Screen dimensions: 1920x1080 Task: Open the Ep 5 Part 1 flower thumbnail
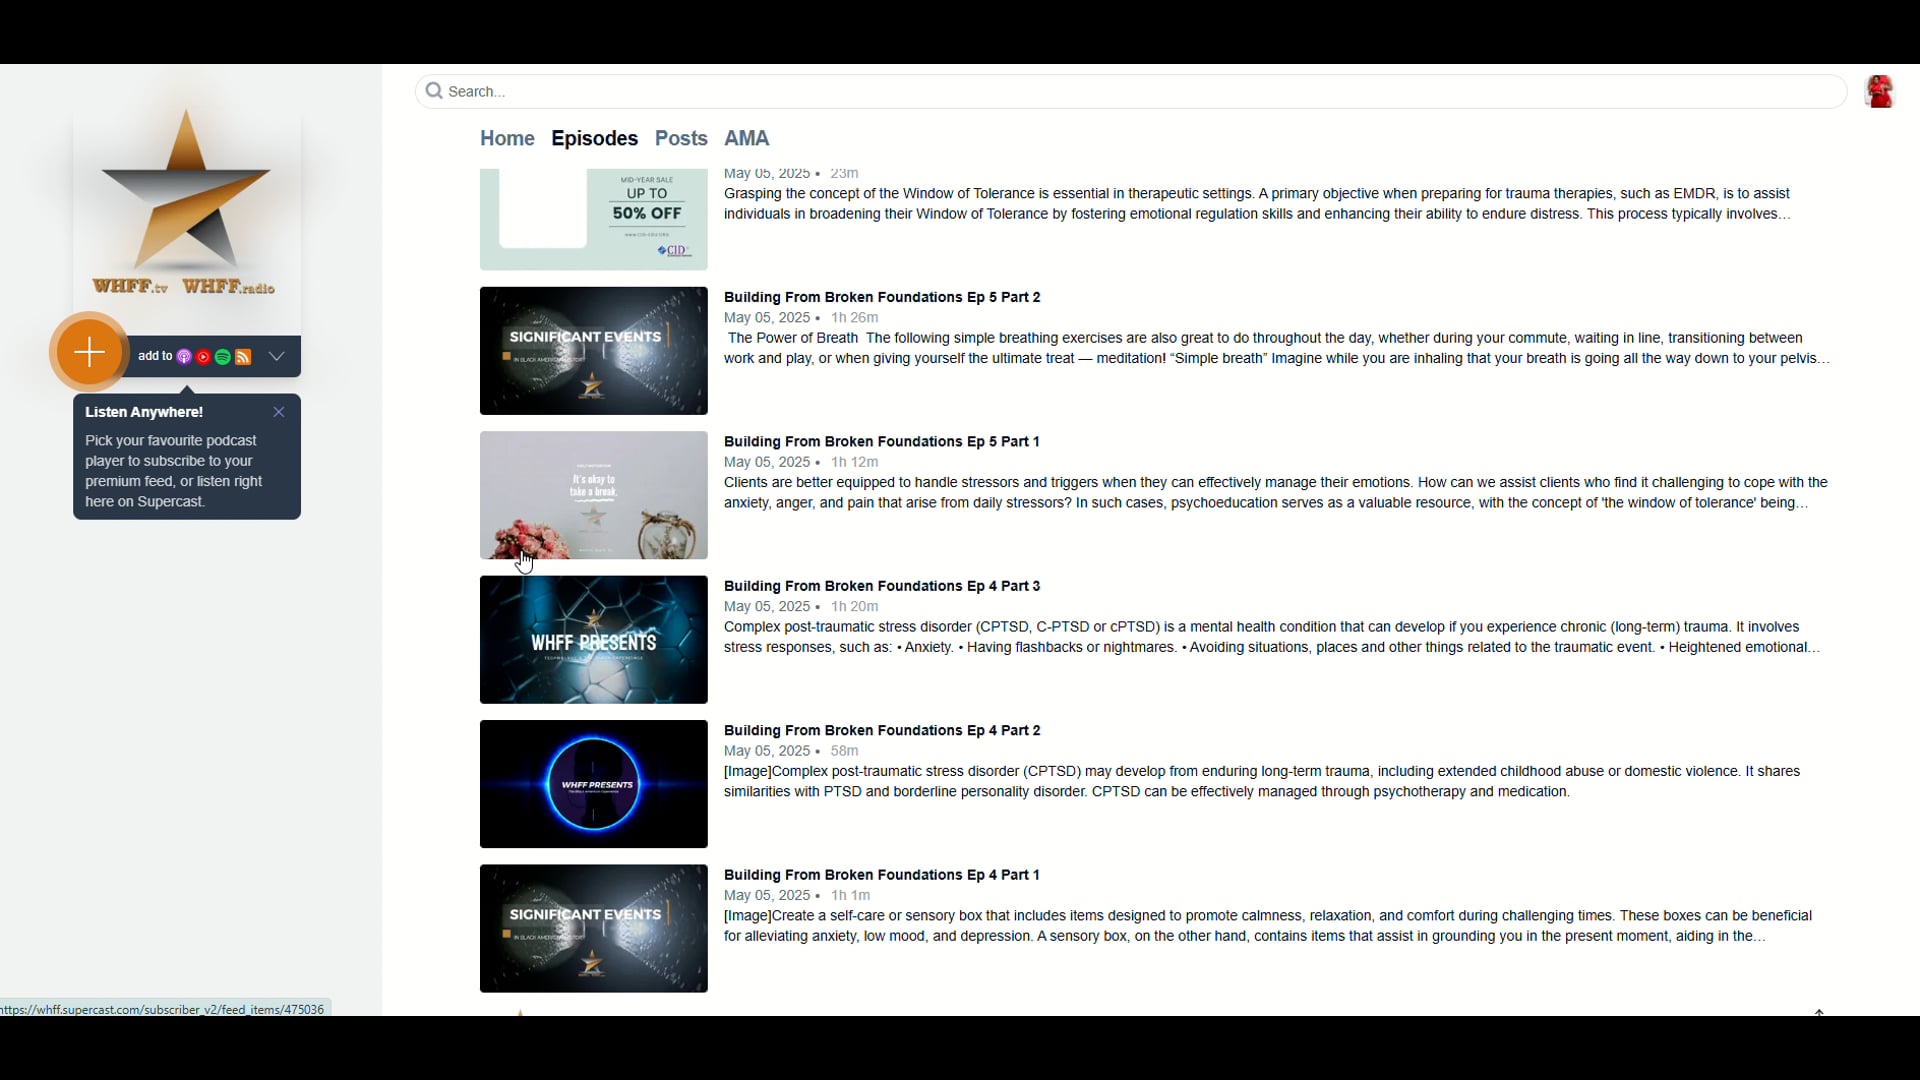594,495
